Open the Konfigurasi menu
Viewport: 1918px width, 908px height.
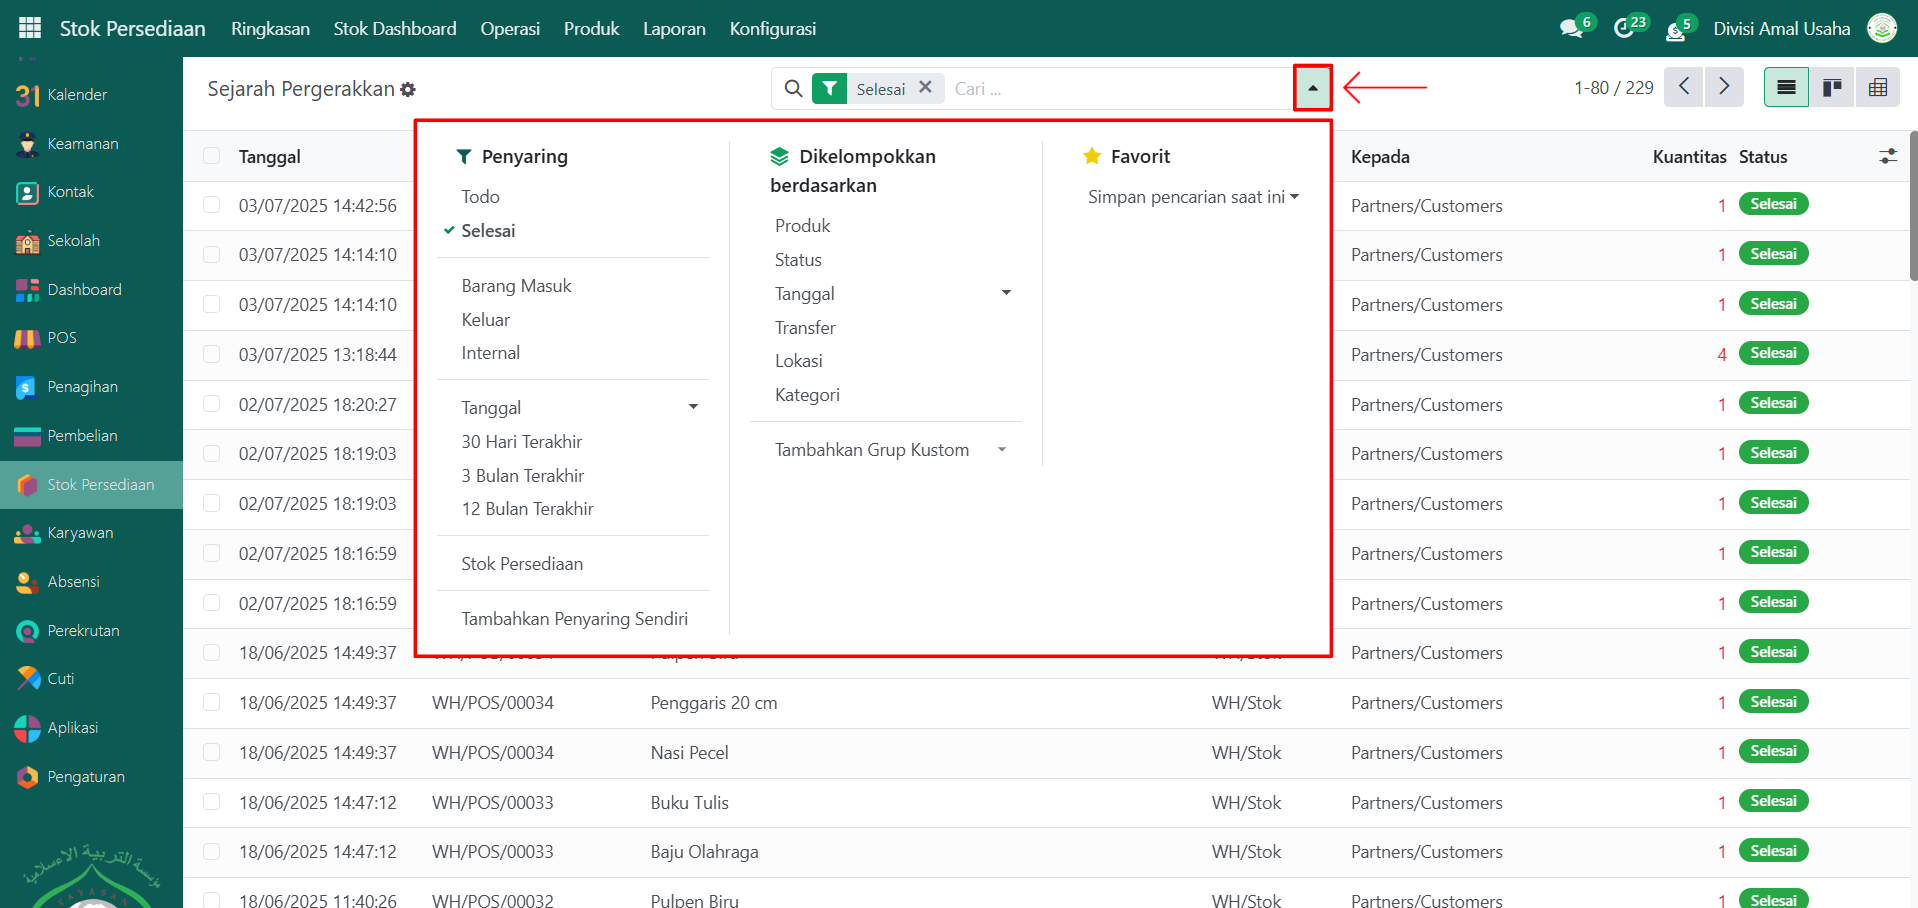pos(772,29)
